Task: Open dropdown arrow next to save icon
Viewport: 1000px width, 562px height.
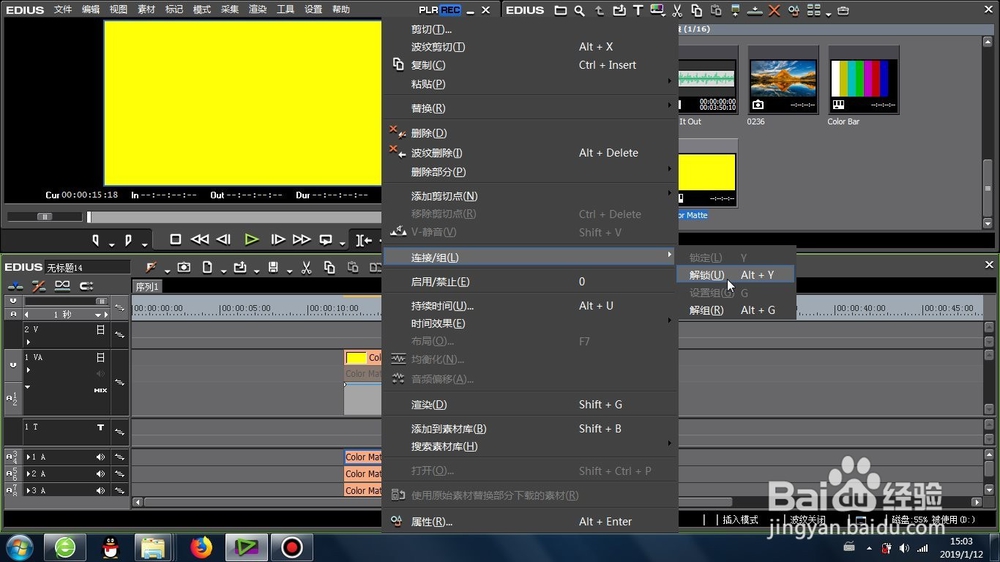Action: coord(290,271)
